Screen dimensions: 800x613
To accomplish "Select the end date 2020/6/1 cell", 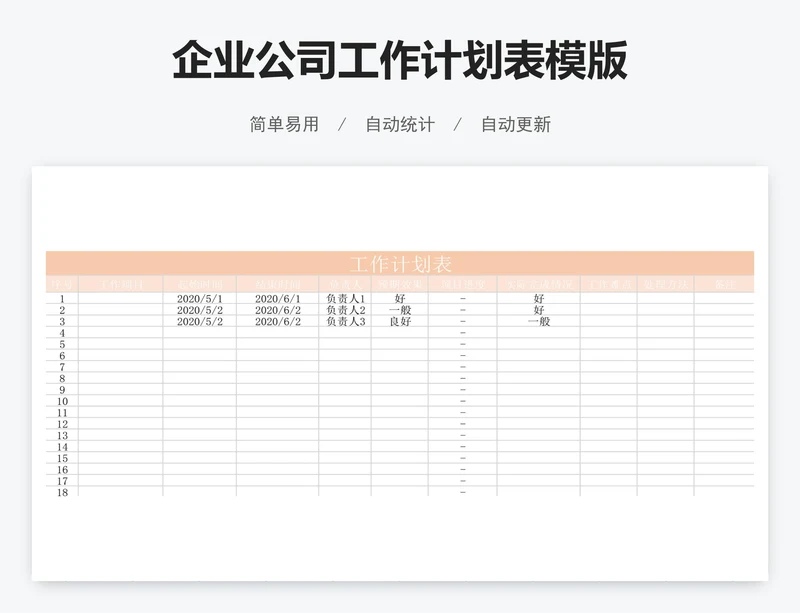I will pos(278,299).
